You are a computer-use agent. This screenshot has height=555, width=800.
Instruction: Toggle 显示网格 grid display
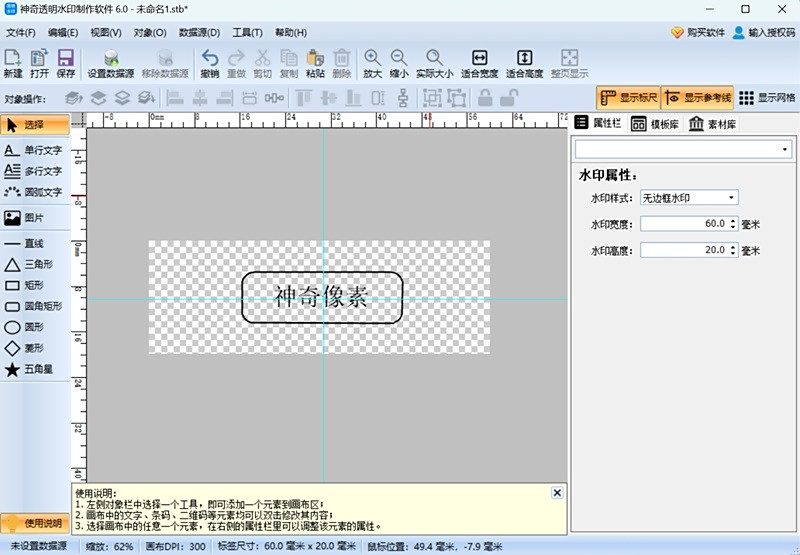[x=767, y=97]
